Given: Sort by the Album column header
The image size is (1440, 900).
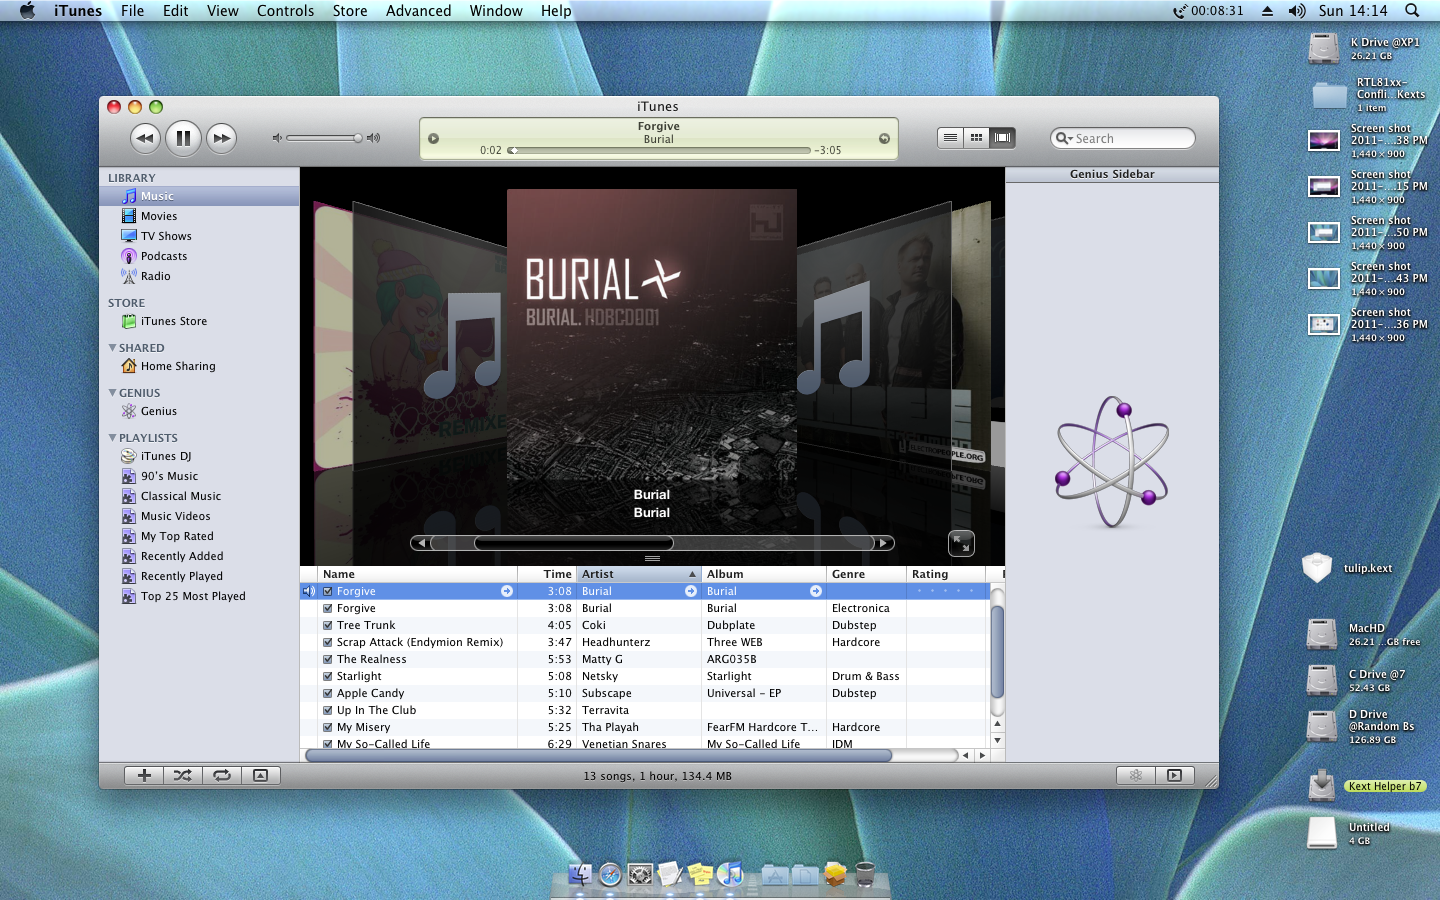Looking at the screenshot, I should point(764,574).
